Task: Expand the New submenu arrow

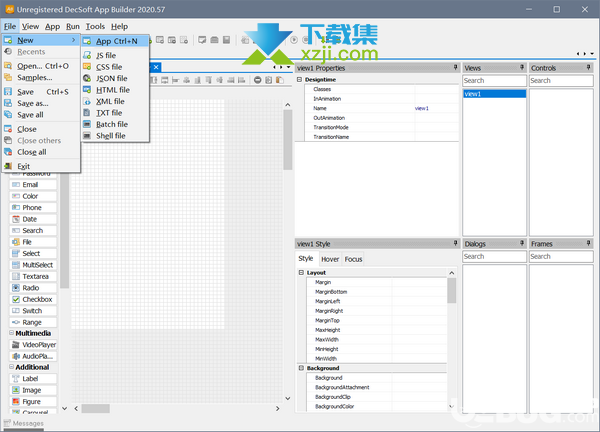Action: (73, 40)
